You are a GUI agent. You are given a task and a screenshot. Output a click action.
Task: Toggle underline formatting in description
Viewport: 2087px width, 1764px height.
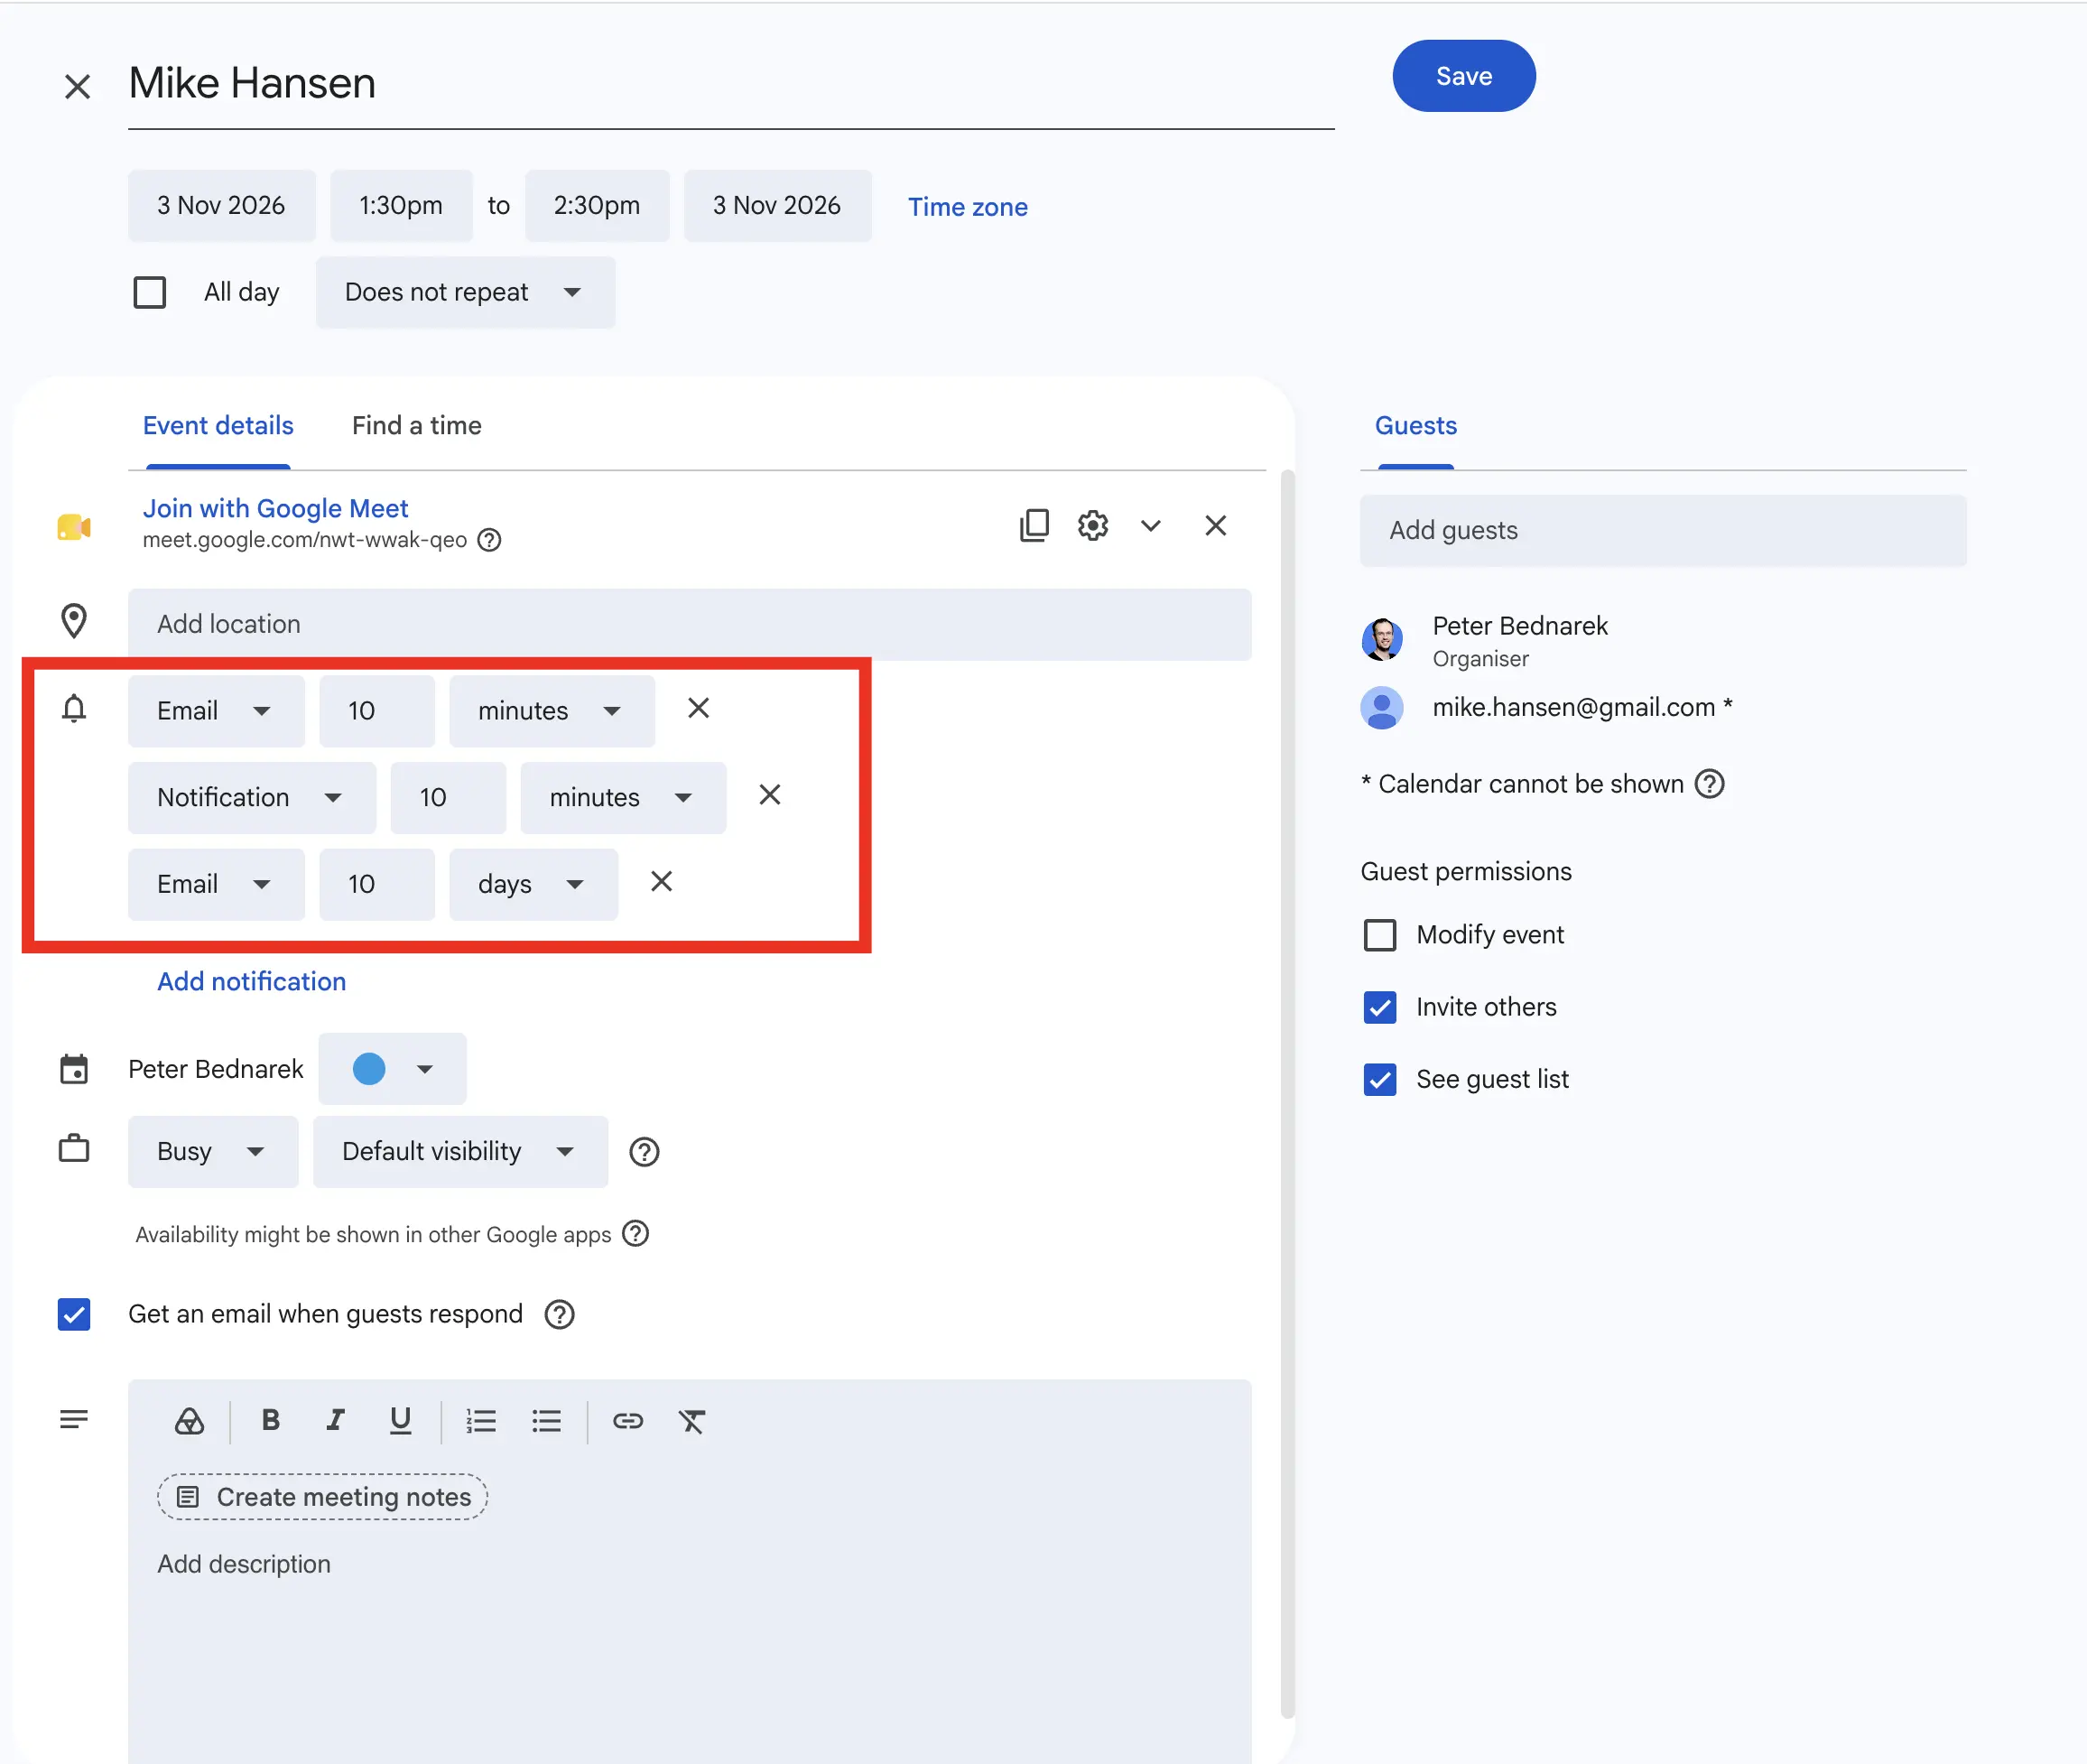(400, 1421)
